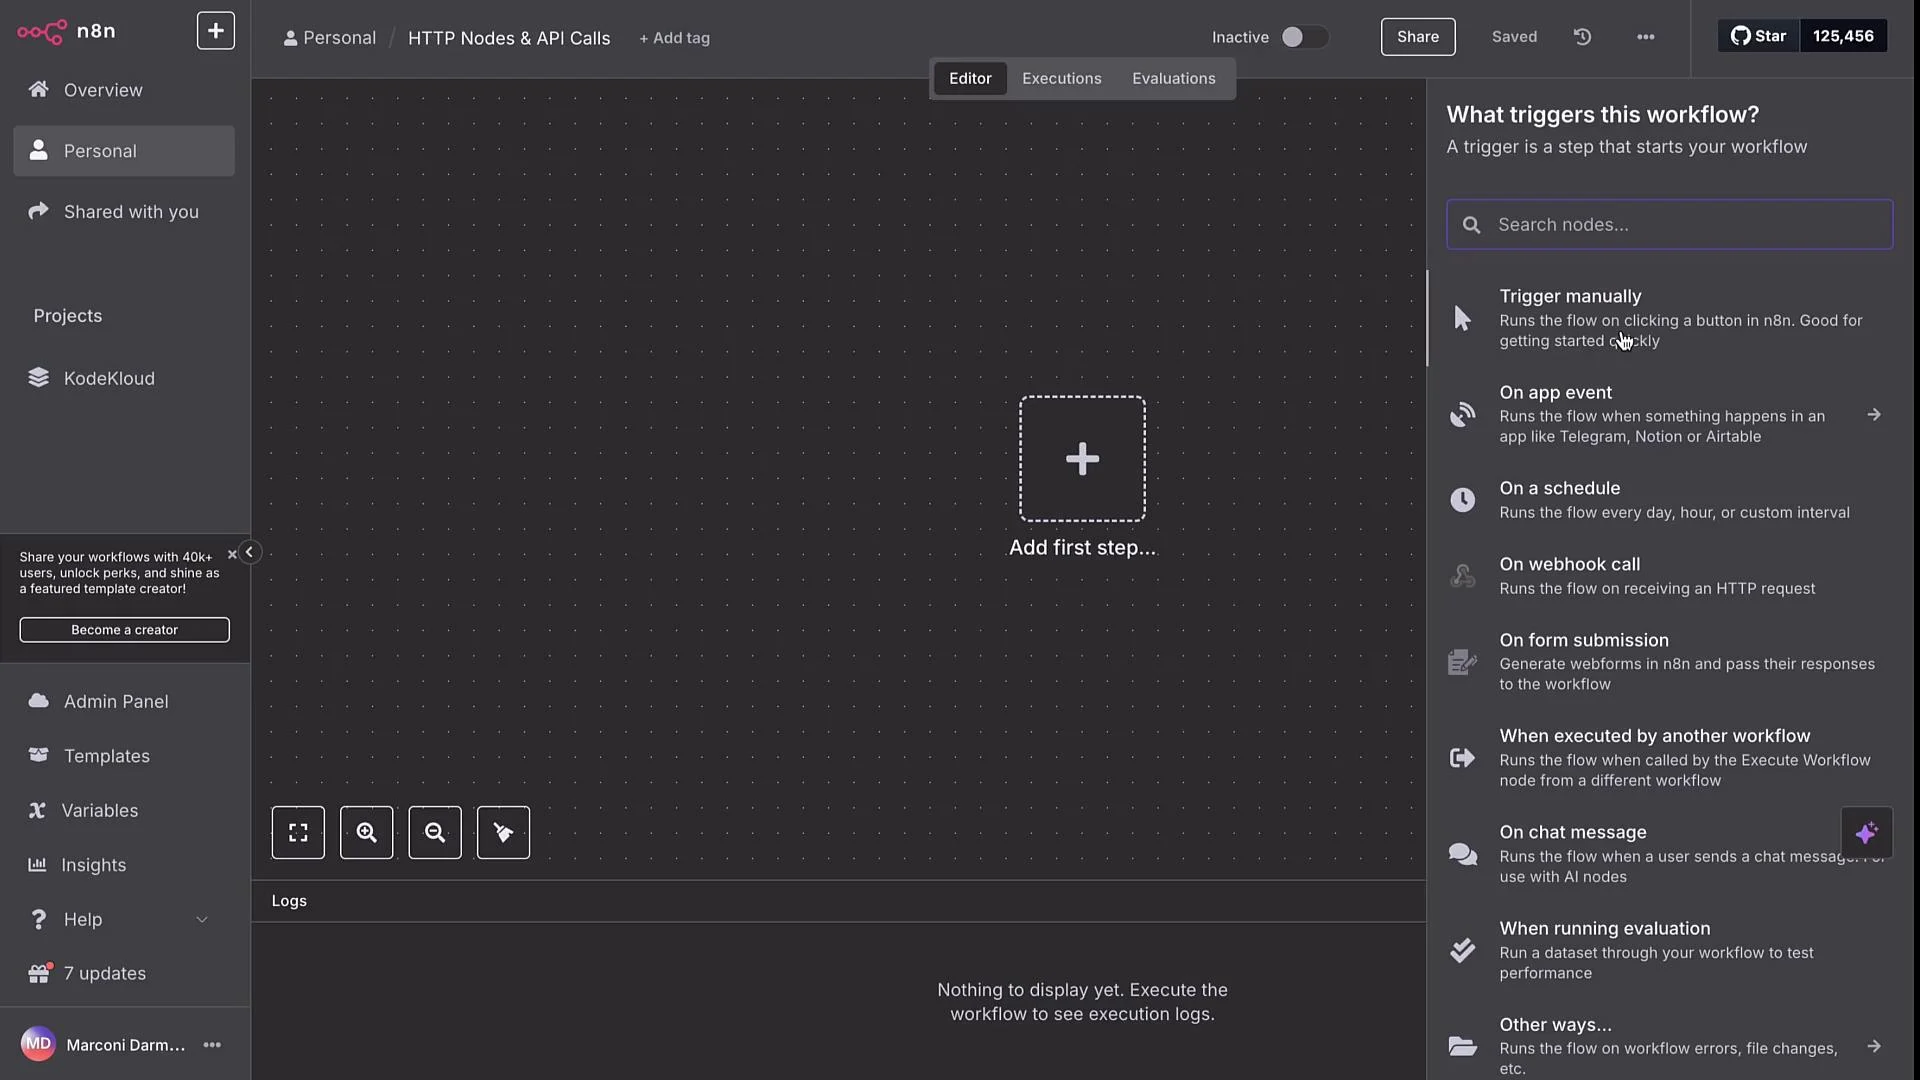Click the On form submission icon
1920x1080 pixels.
(x=1462, y=661)
